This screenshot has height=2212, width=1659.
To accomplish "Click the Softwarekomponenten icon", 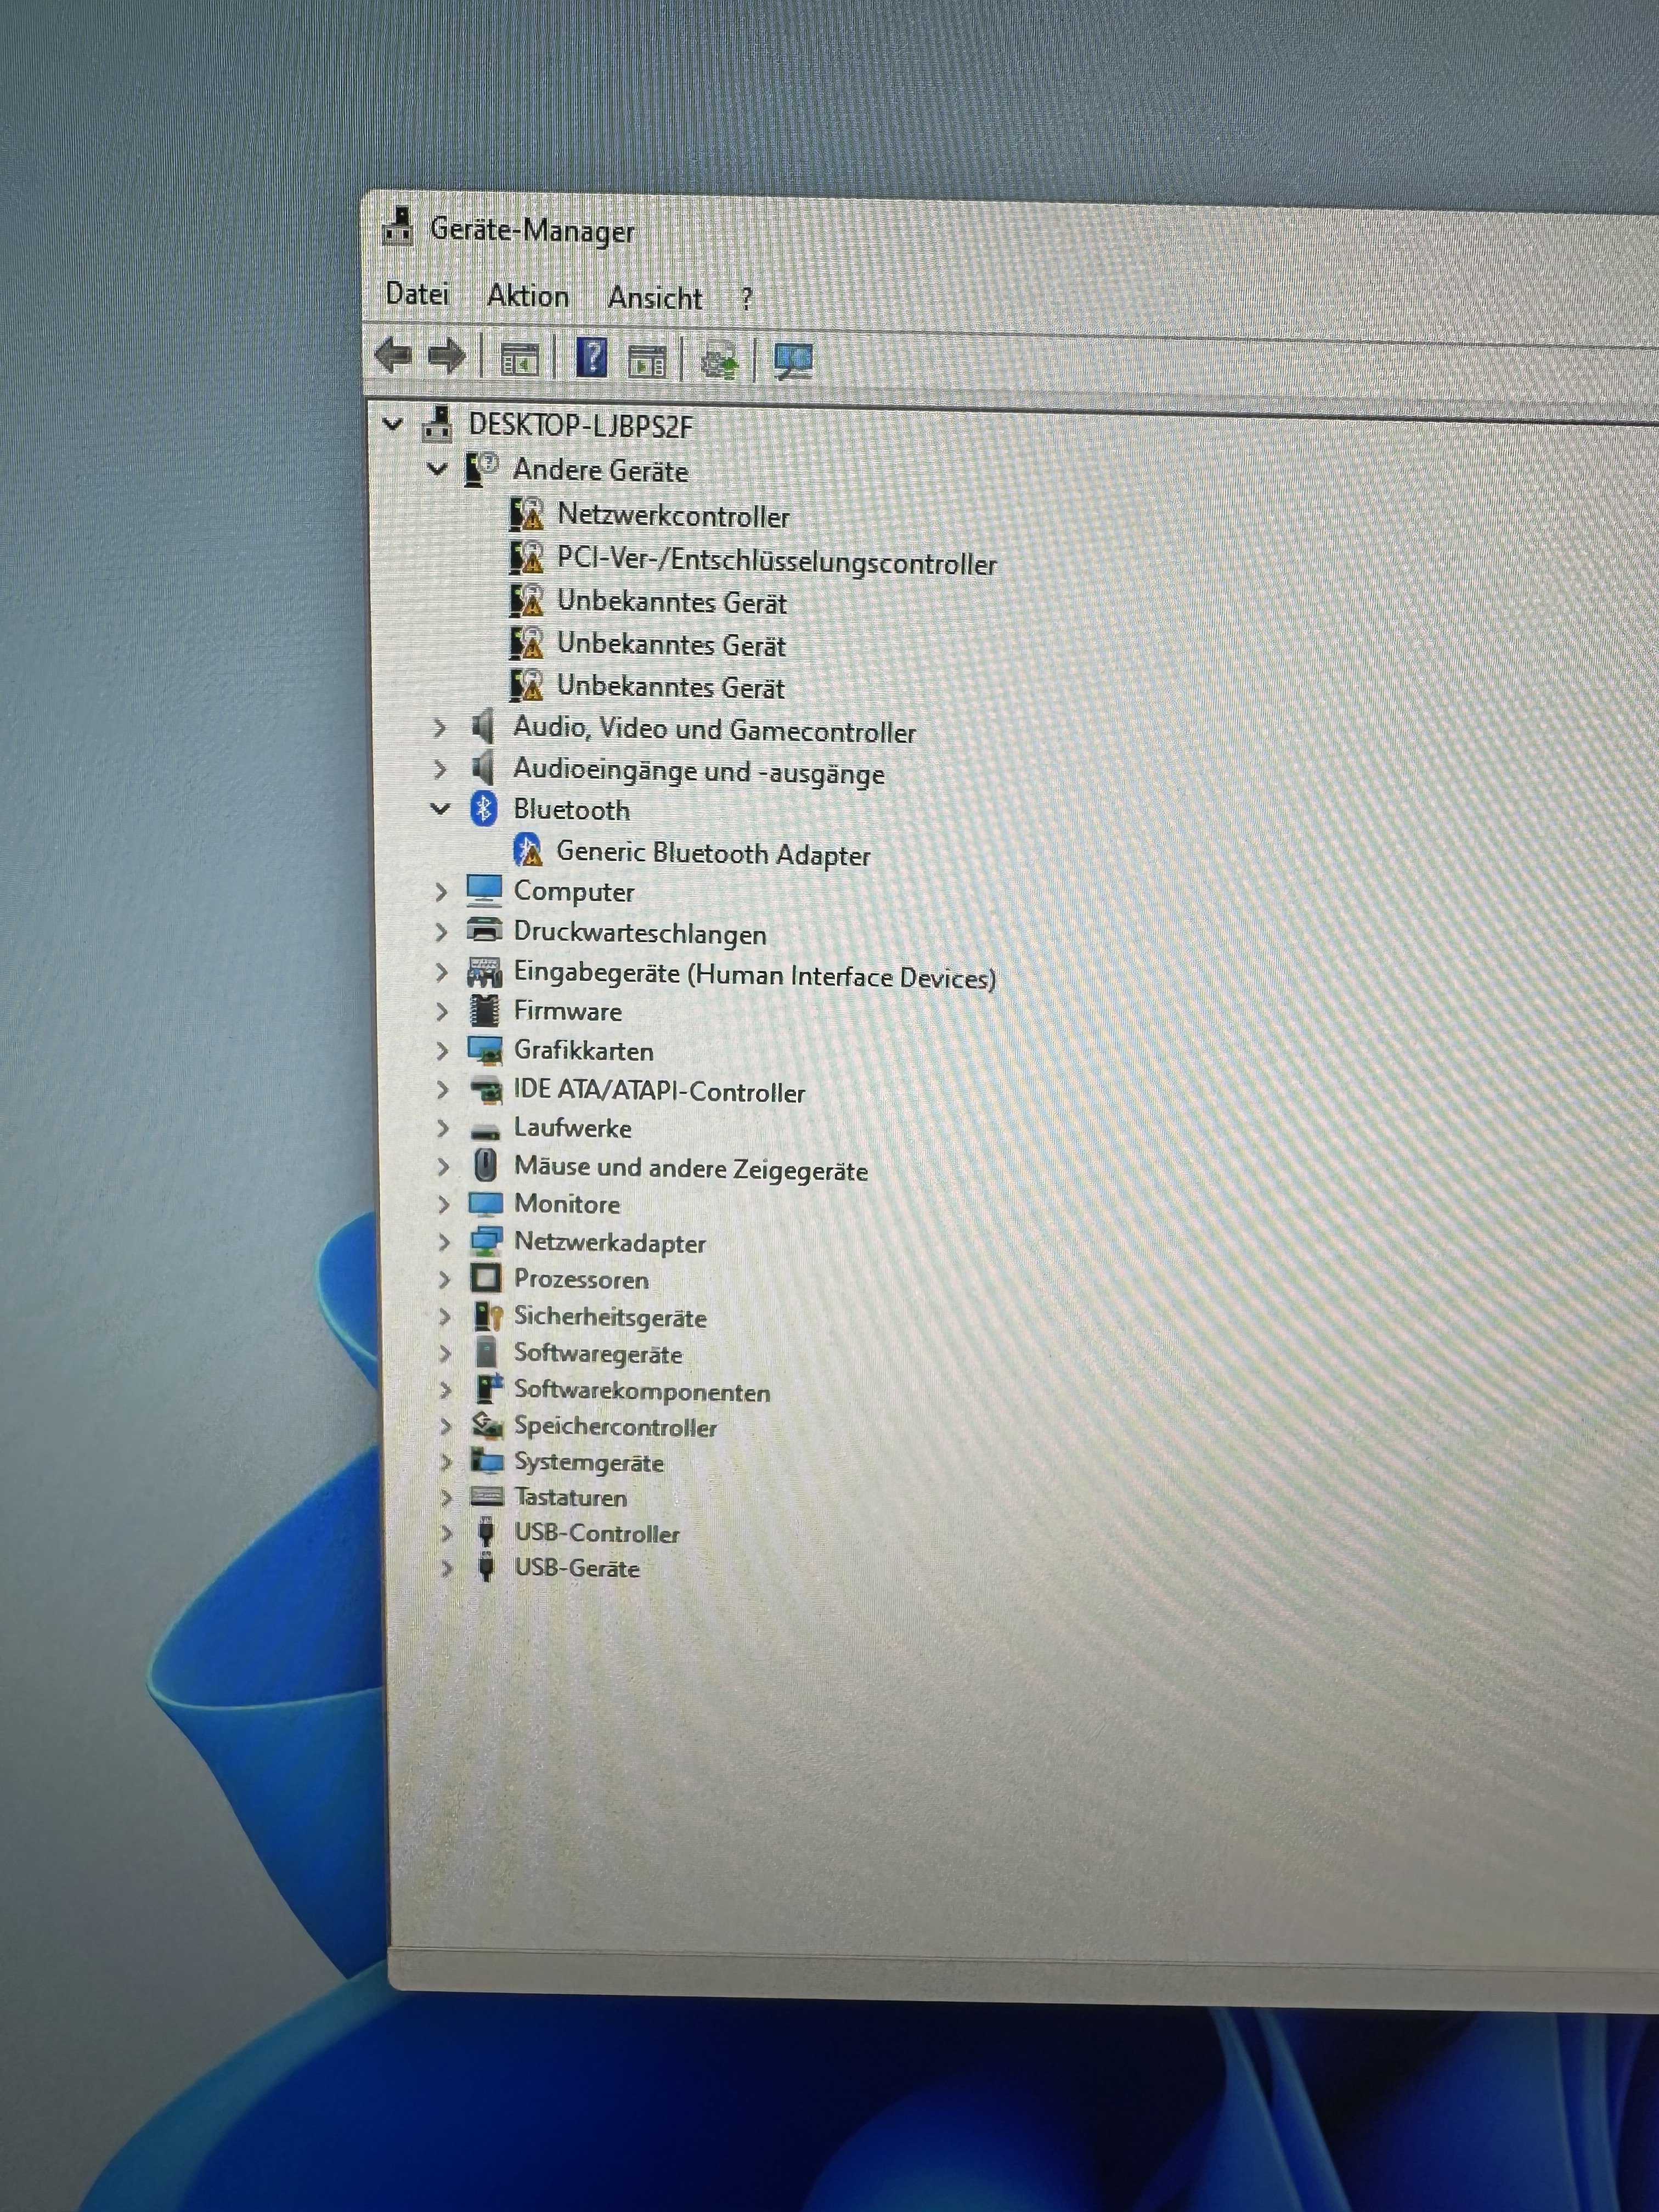I will 488,1389.
